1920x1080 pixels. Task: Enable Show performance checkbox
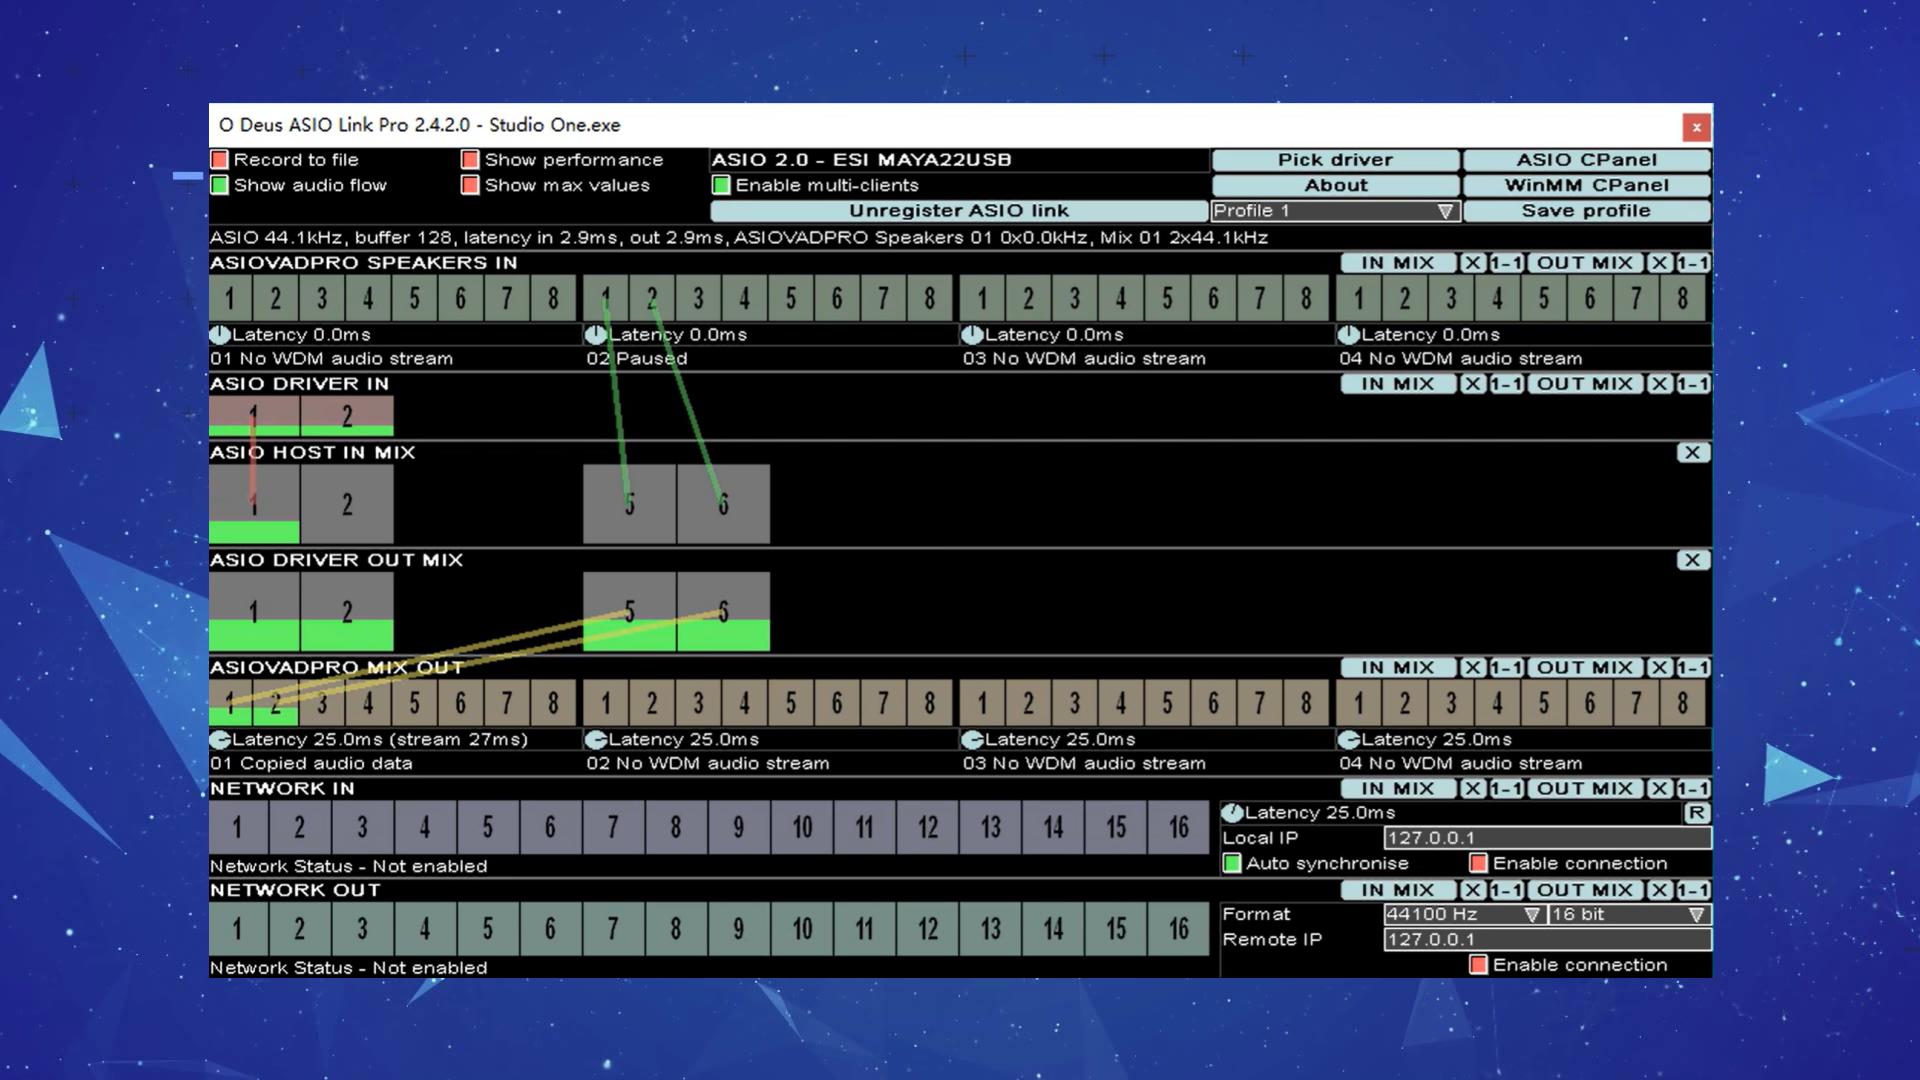(x=470, y=160)
